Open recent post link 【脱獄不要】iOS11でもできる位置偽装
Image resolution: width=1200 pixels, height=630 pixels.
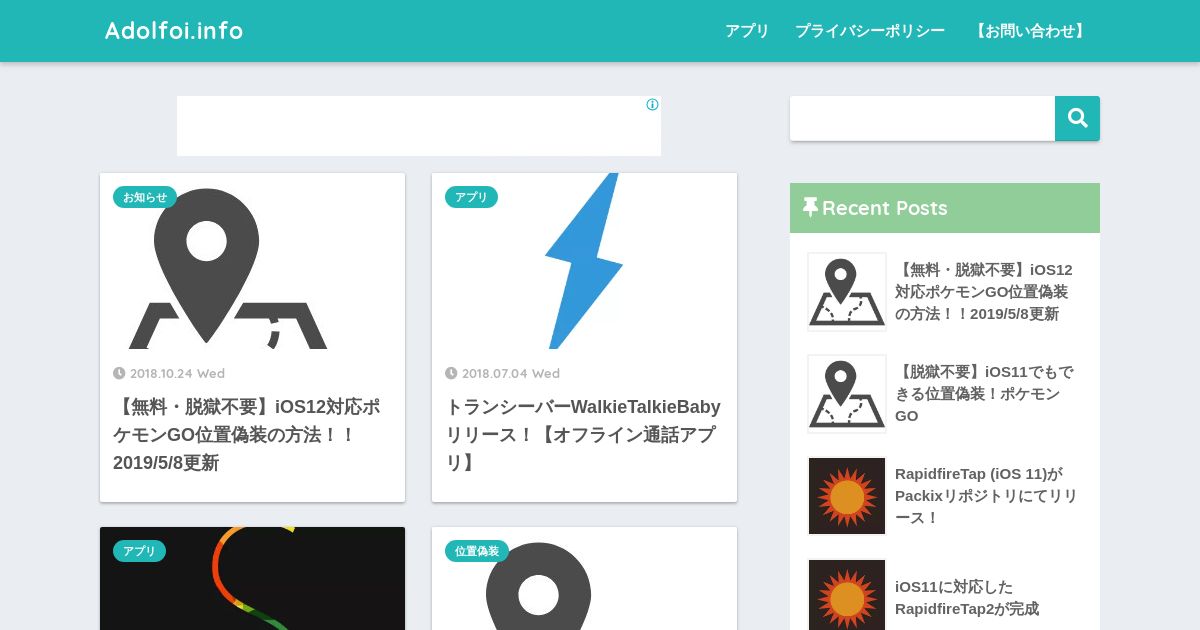984,394
